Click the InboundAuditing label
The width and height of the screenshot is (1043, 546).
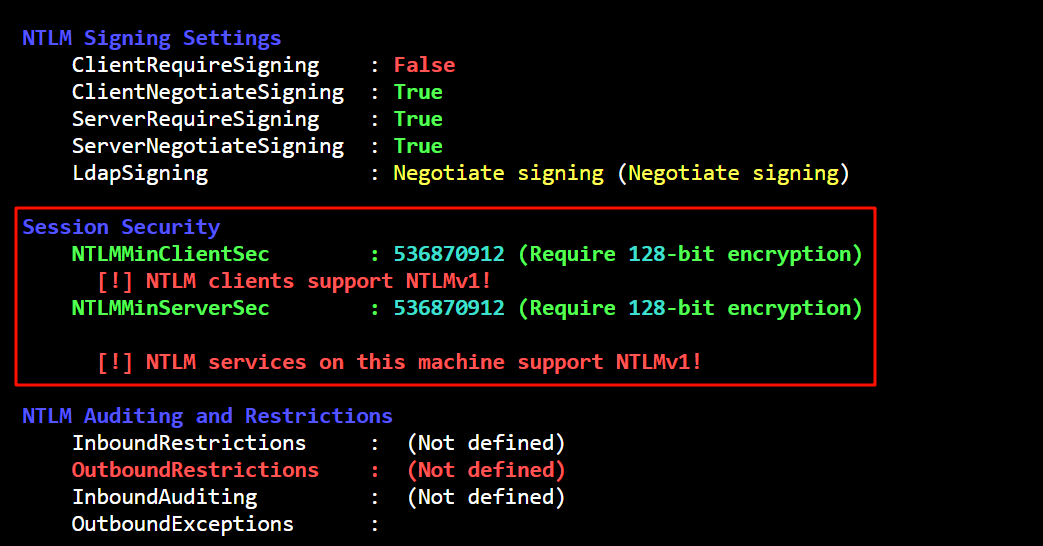pos(164,497)
